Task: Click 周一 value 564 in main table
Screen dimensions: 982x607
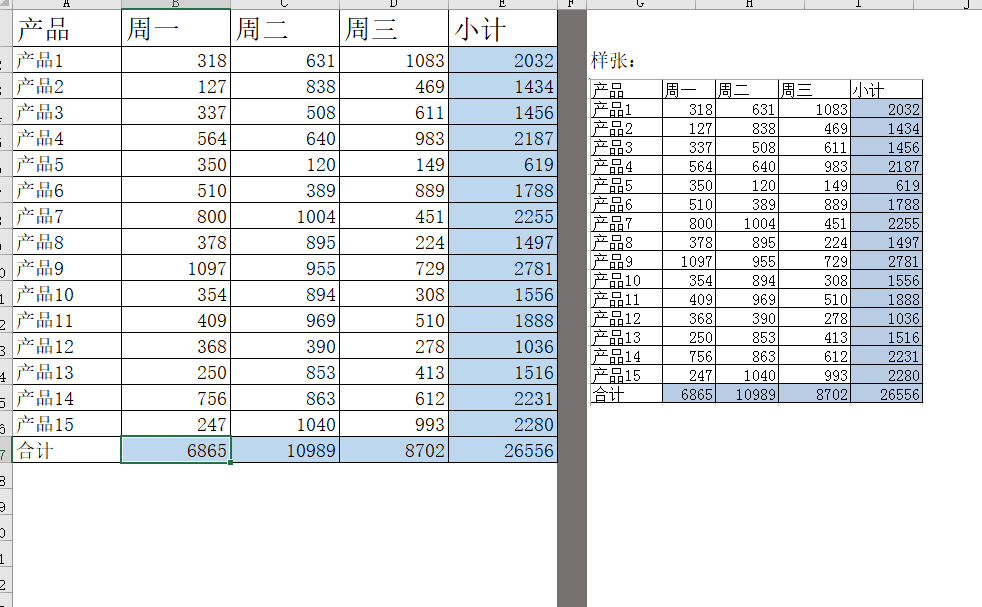Action: (176, 138)
